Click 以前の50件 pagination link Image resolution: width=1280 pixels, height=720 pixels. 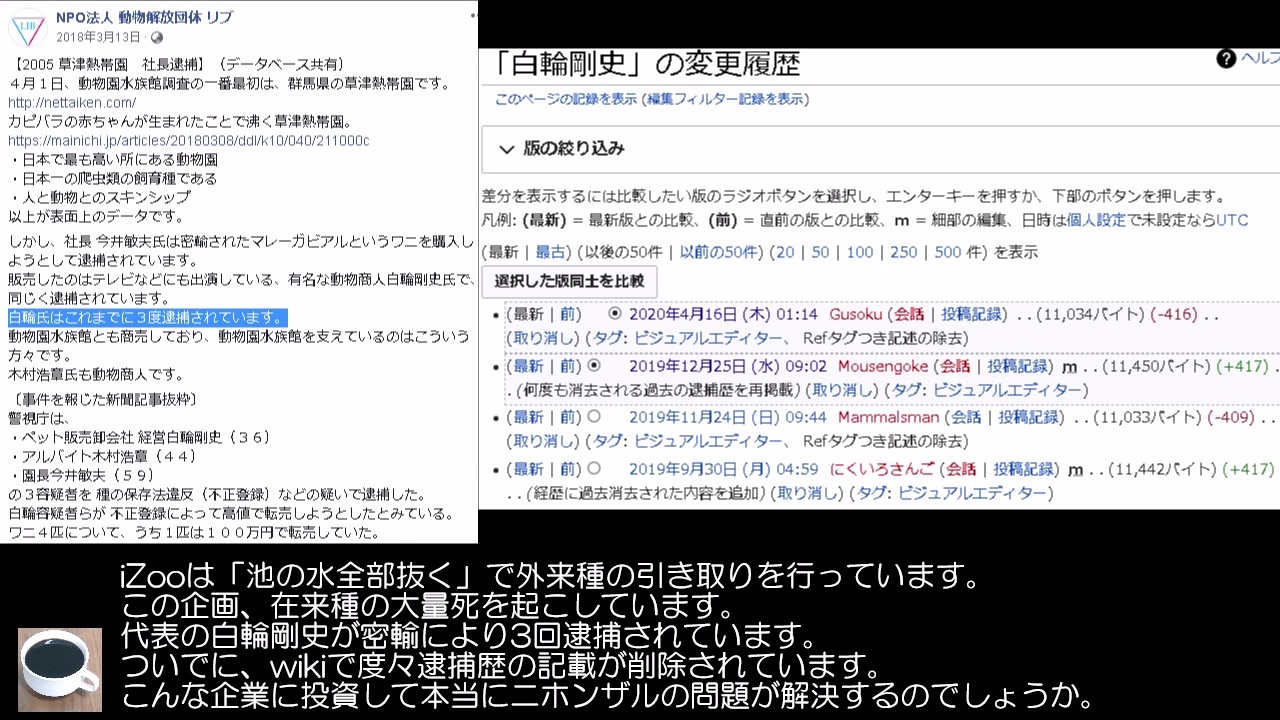719,252
